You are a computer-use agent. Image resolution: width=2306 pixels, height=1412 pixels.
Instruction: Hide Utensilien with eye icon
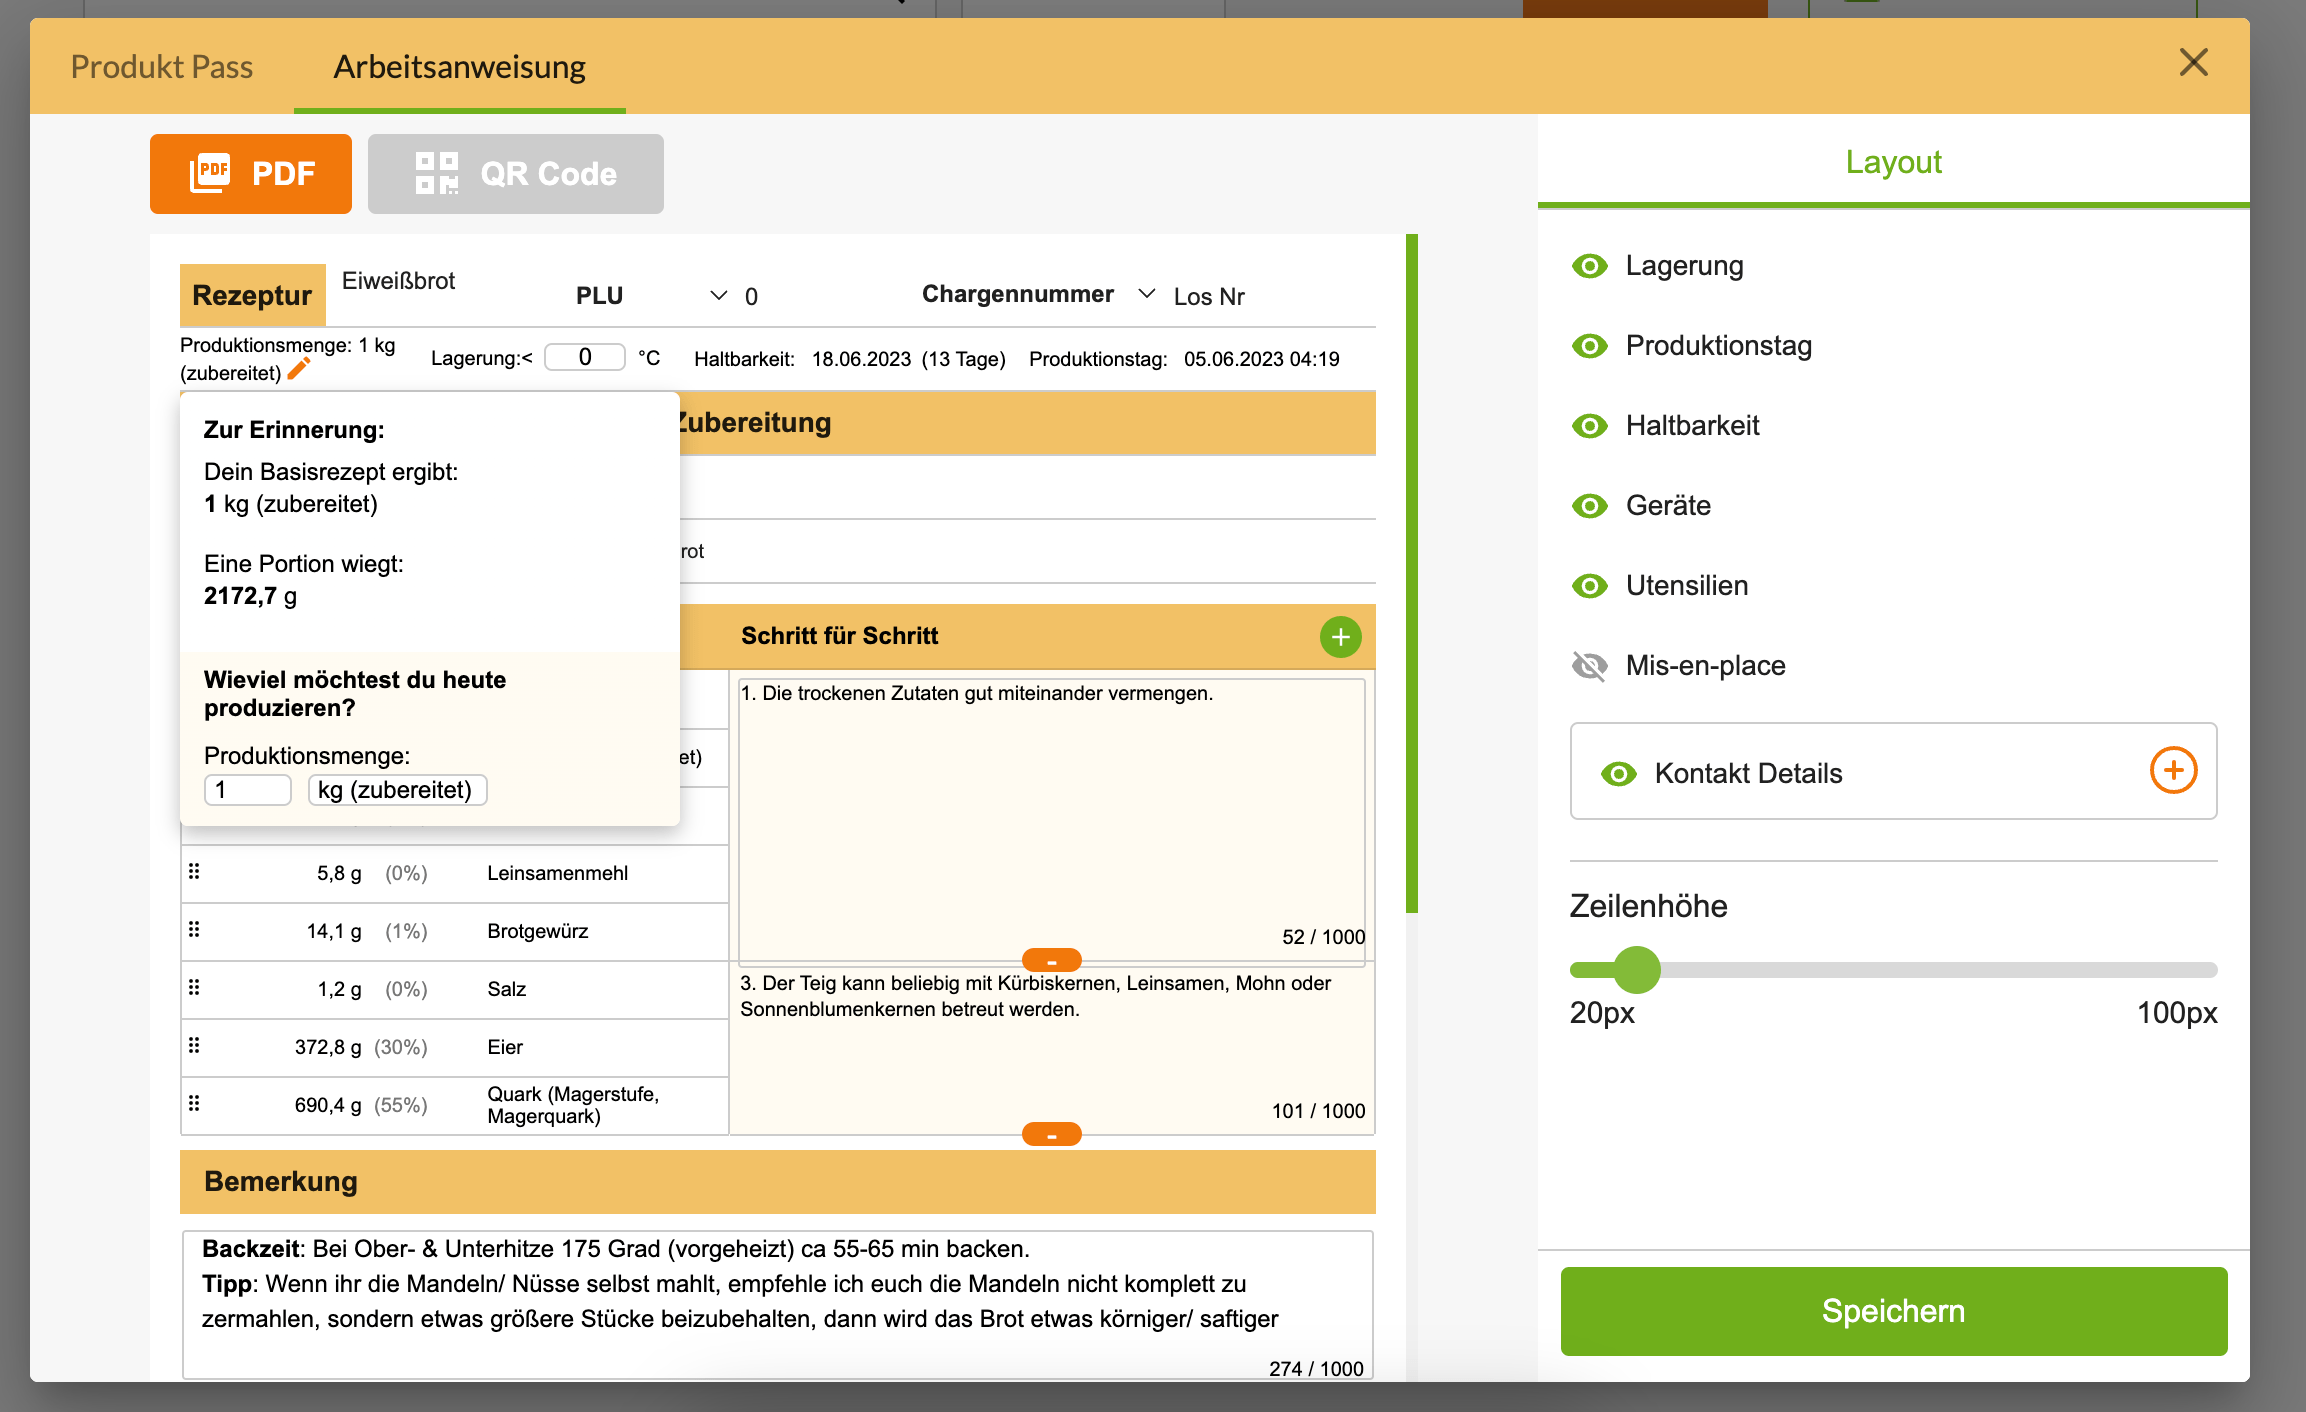point(1590,586)
